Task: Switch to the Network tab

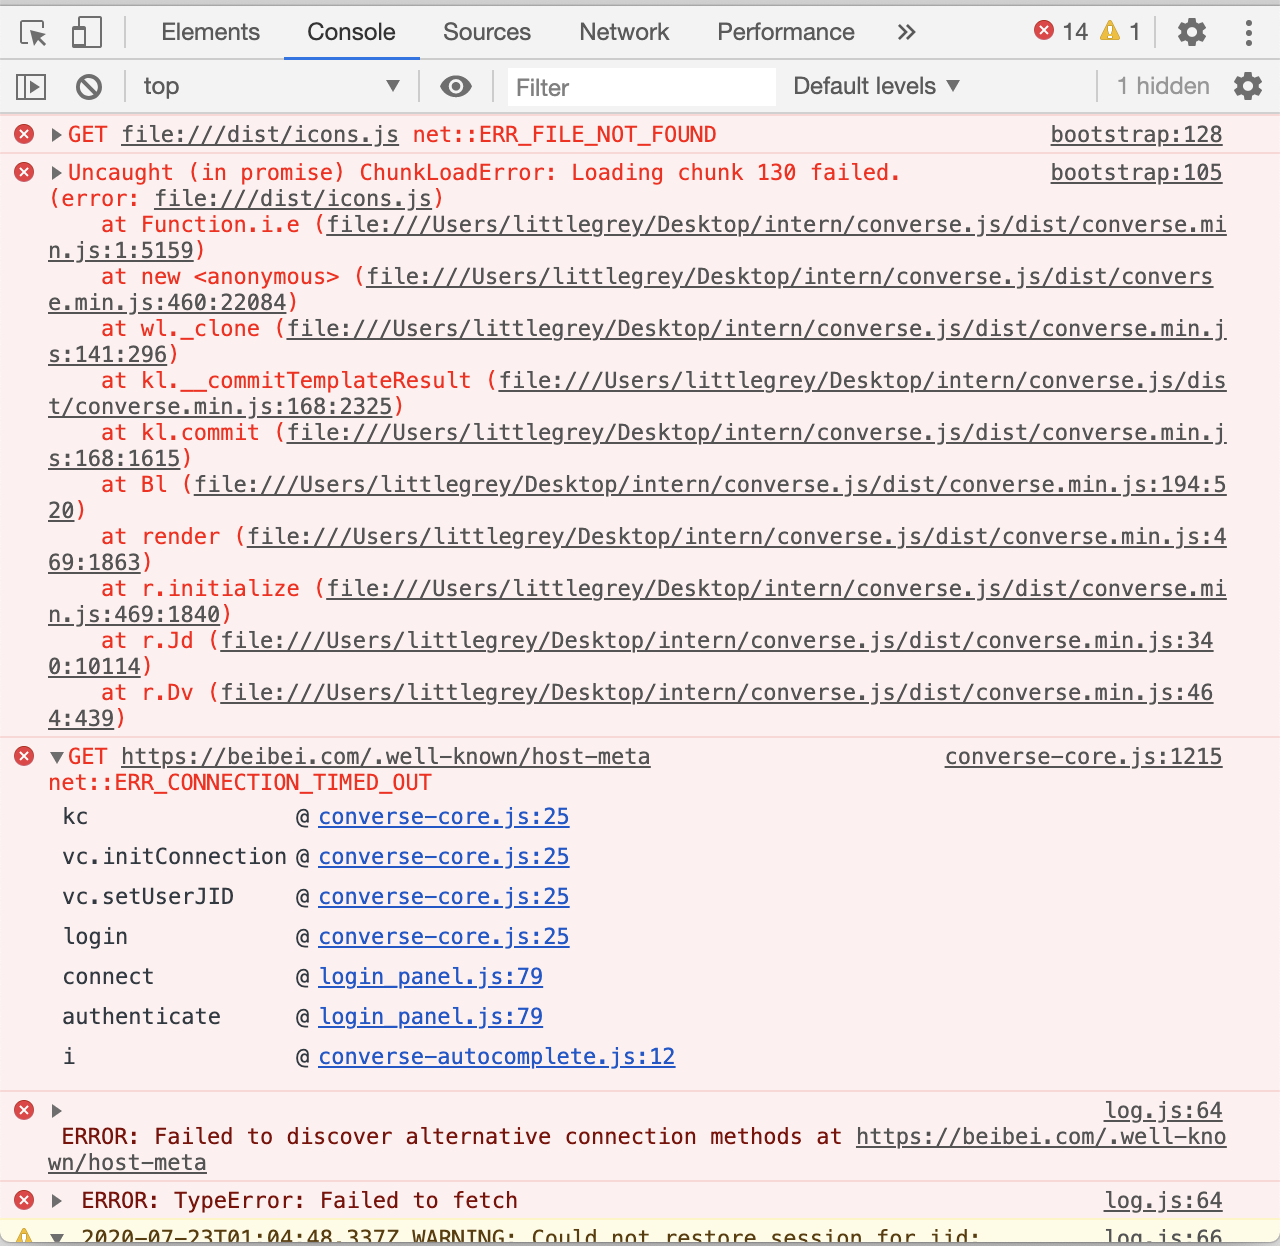Action: click(x=624, y=32)
